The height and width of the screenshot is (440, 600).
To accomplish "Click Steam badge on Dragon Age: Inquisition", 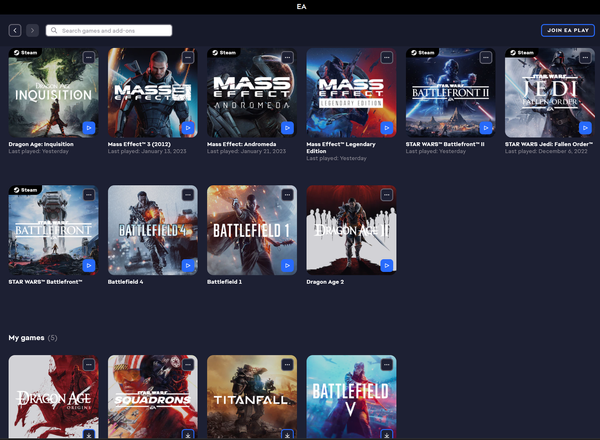I will 25,52.
